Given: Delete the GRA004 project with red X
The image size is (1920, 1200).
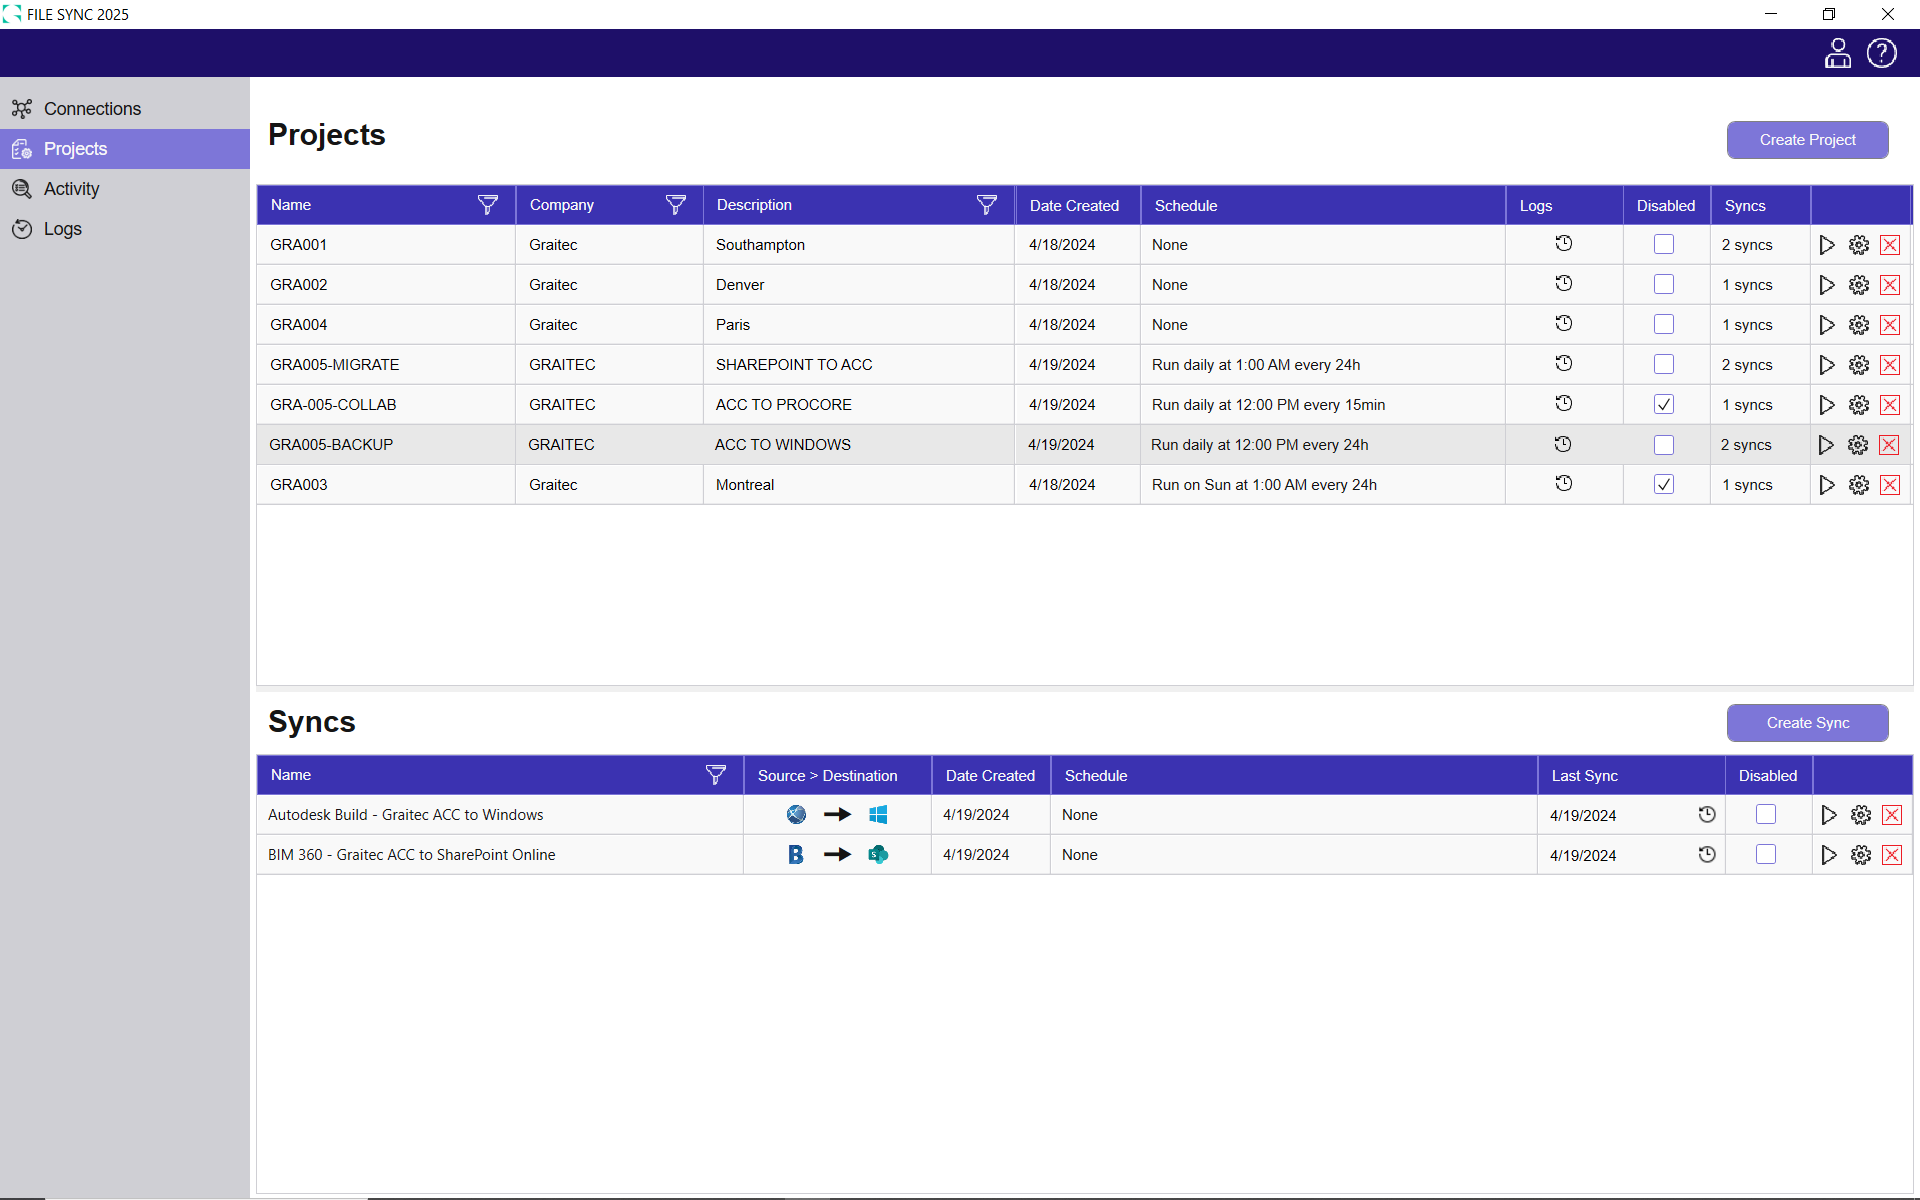Looking at the screenshot, I should click(x=1889, y=325).
